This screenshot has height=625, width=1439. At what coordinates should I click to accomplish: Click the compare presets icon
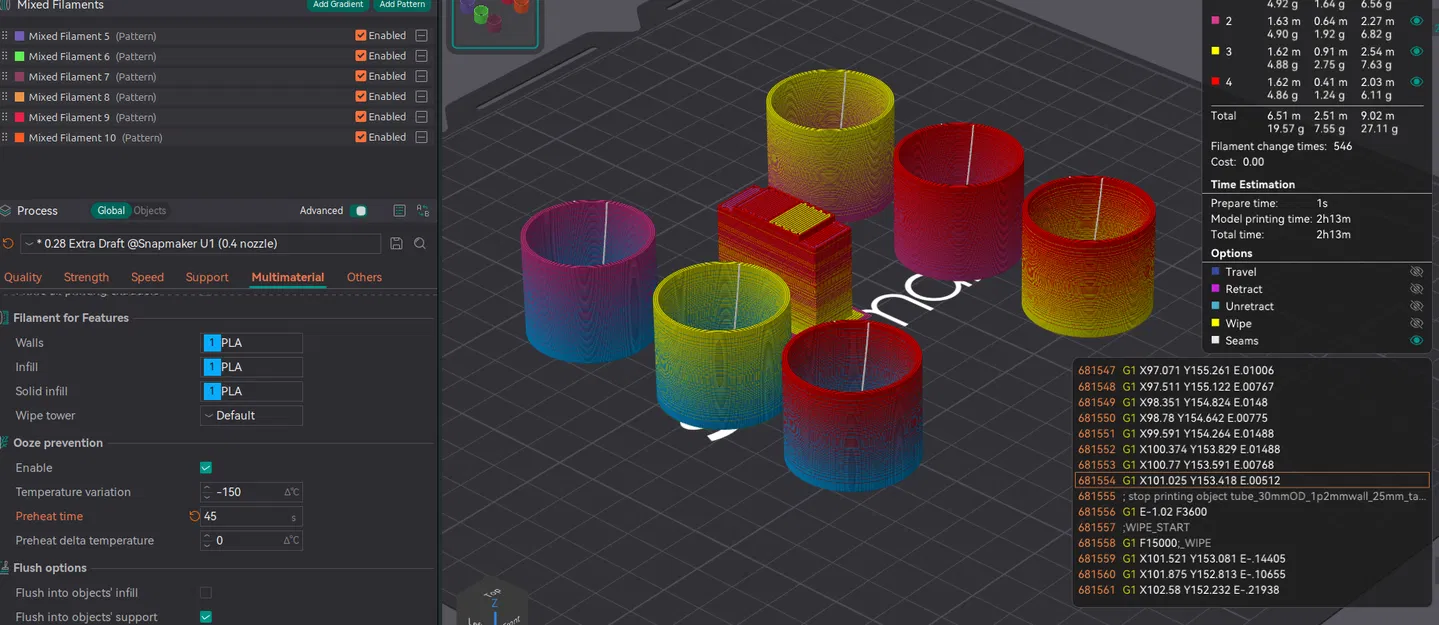(x=423, y=211)
